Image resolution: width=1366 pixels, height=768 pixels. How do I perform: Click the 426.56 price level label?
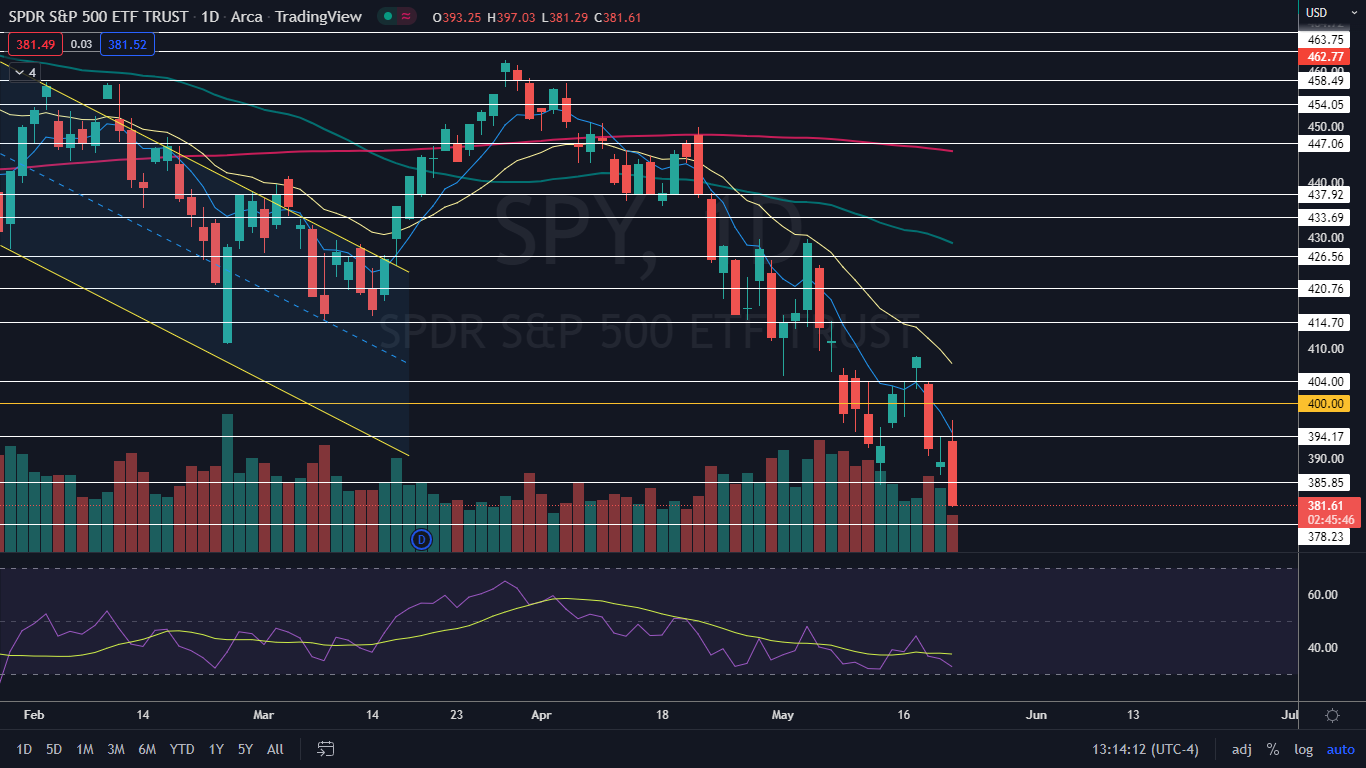pos(1325,257)
